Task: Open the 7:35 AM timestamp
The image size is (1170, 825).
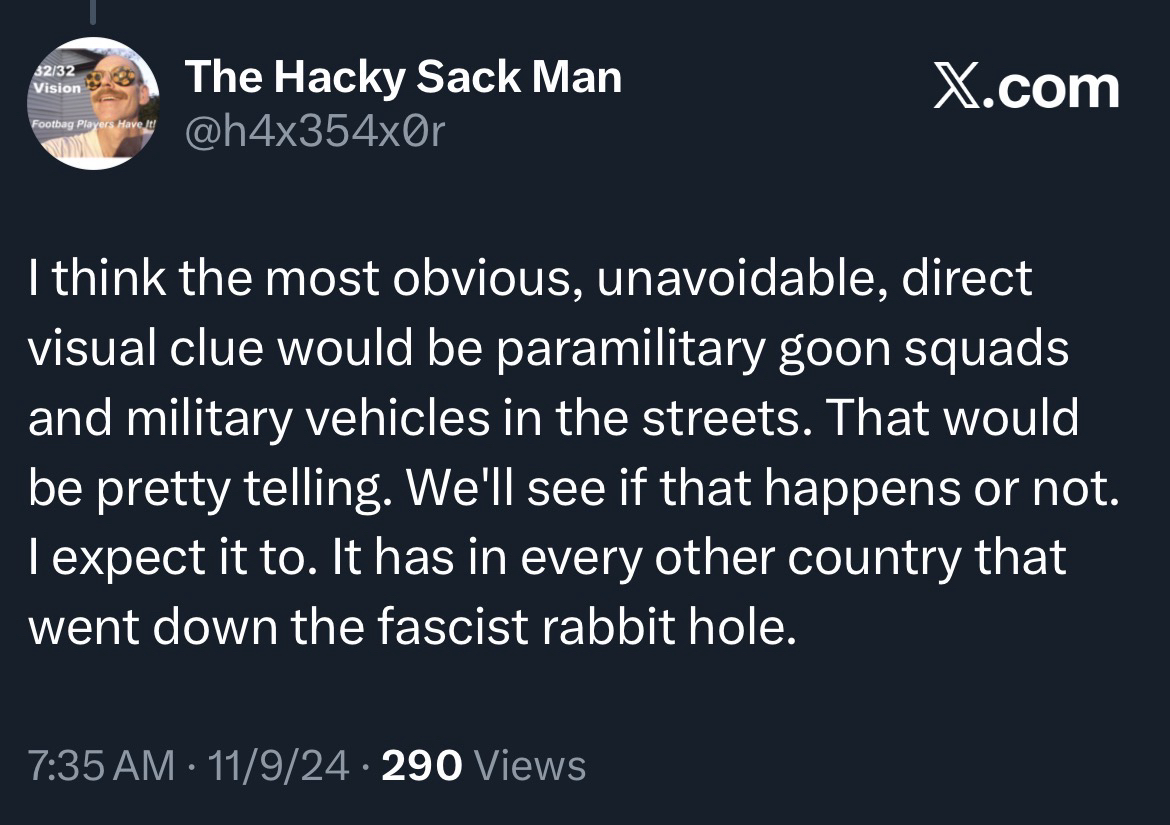Action: click(98, 765)
